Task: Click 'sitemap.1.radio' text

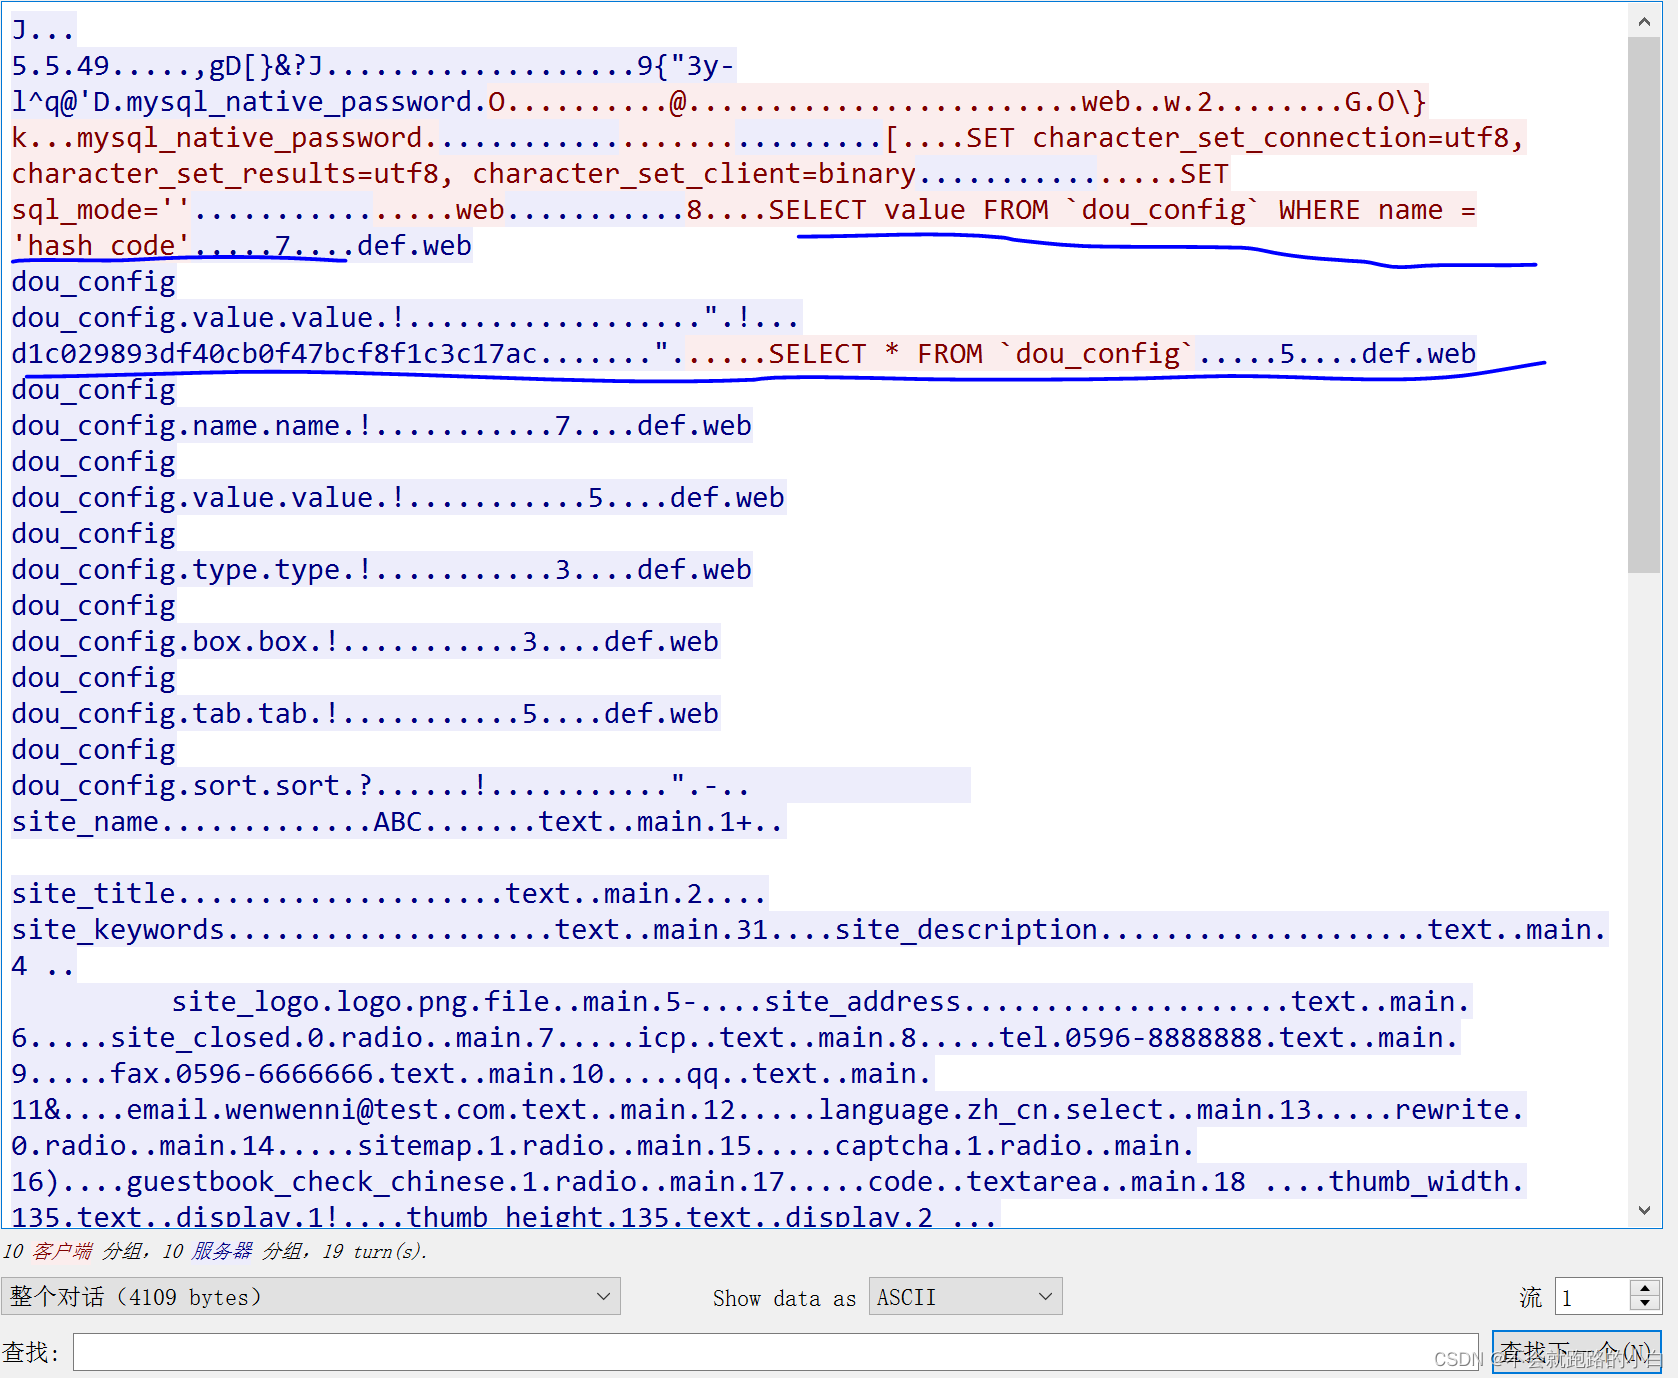Action: point(481,1146)
